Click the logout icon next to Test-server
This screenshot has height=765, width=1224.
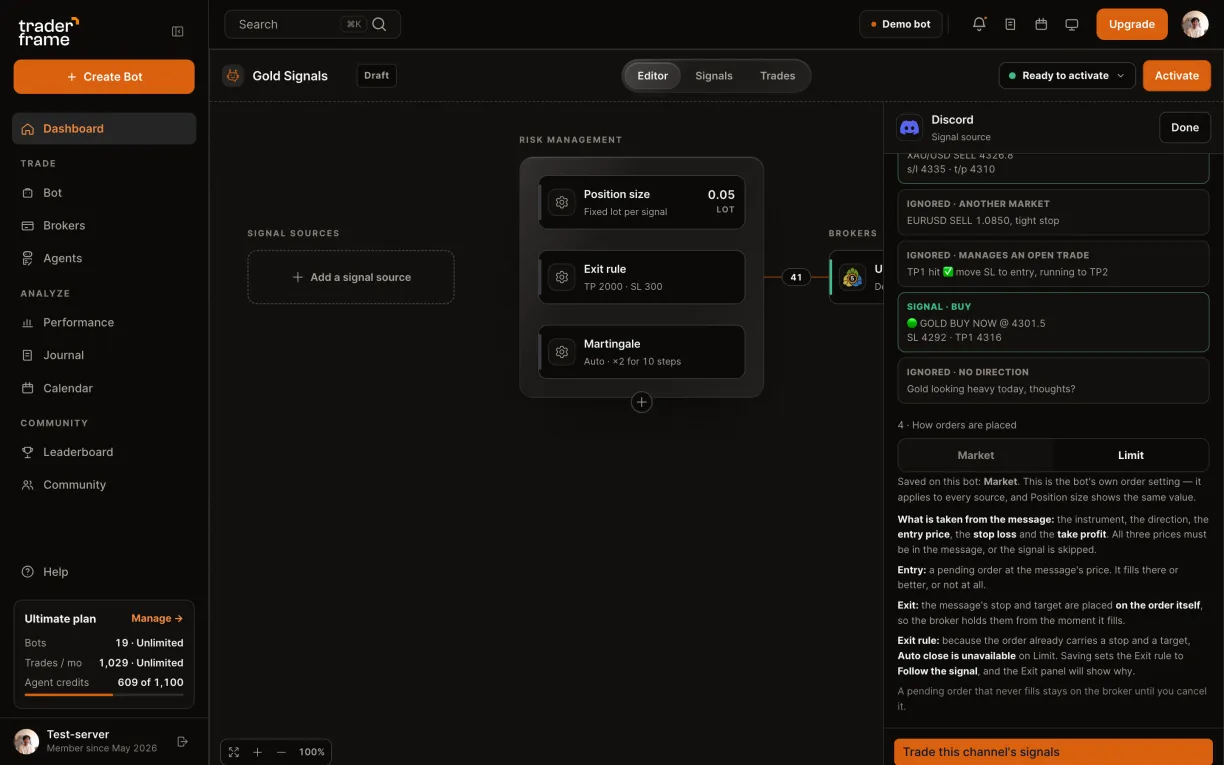click(182, 741)
